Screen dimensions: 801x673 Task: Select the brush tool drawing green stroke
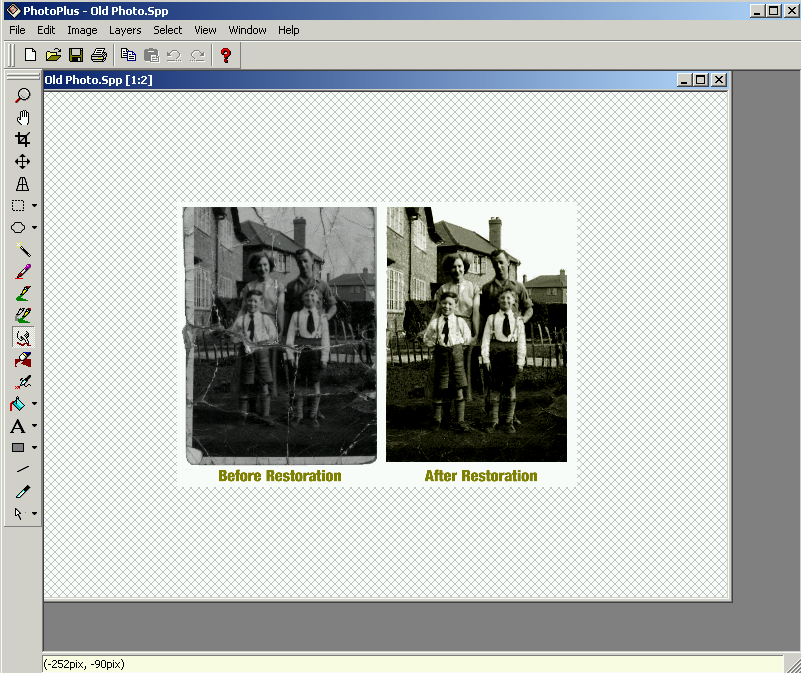[22, 293]
